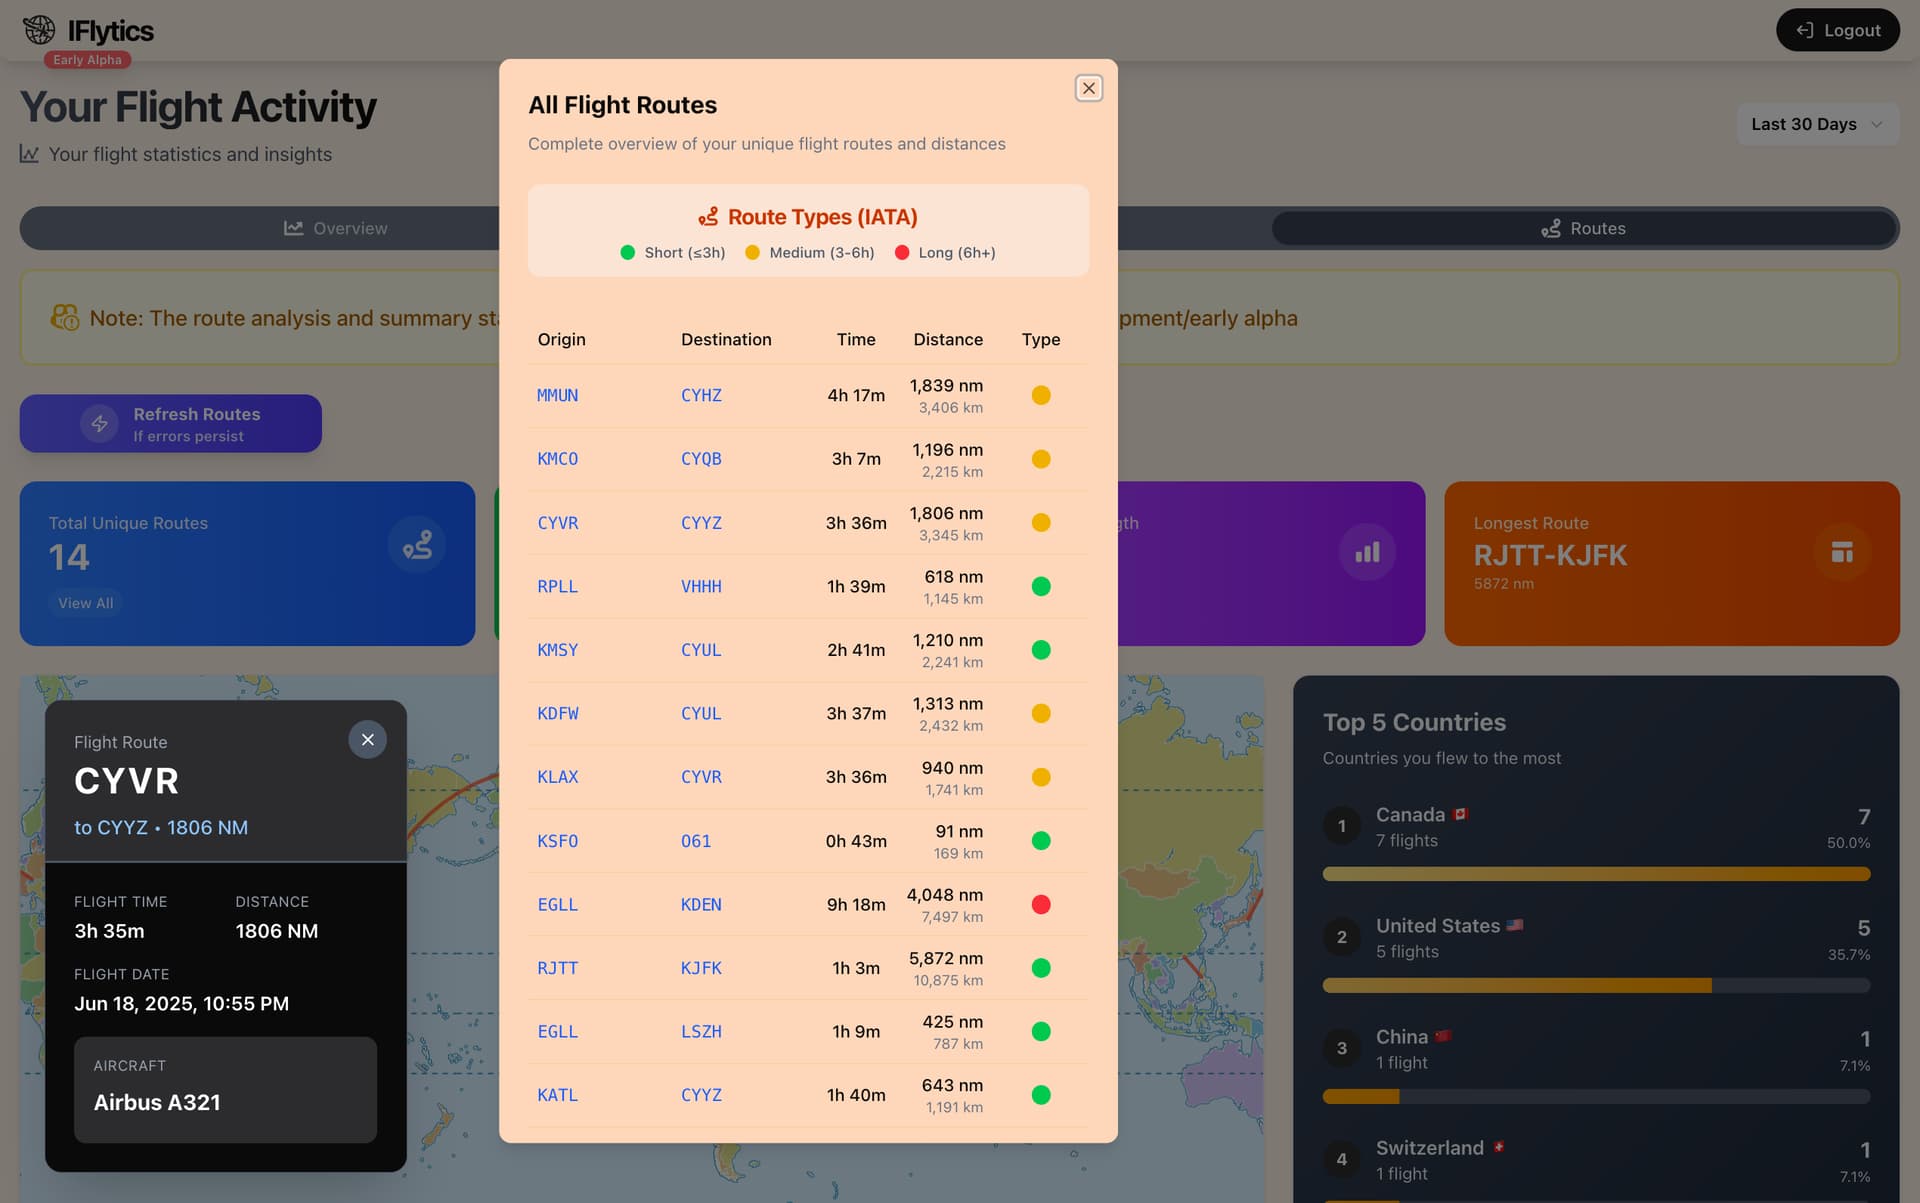Click the United States flag icon

[1515, 925]
